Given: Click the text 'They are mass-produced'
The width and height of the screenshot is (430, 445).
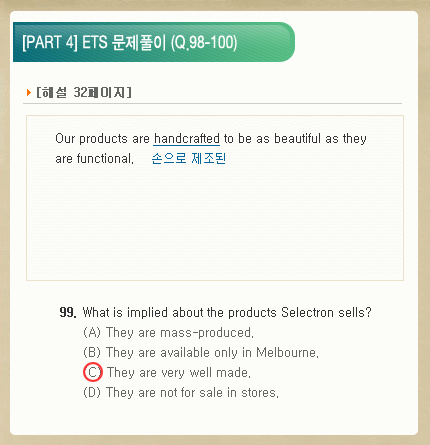Looking at the screenshot, I should coord(180,332).
